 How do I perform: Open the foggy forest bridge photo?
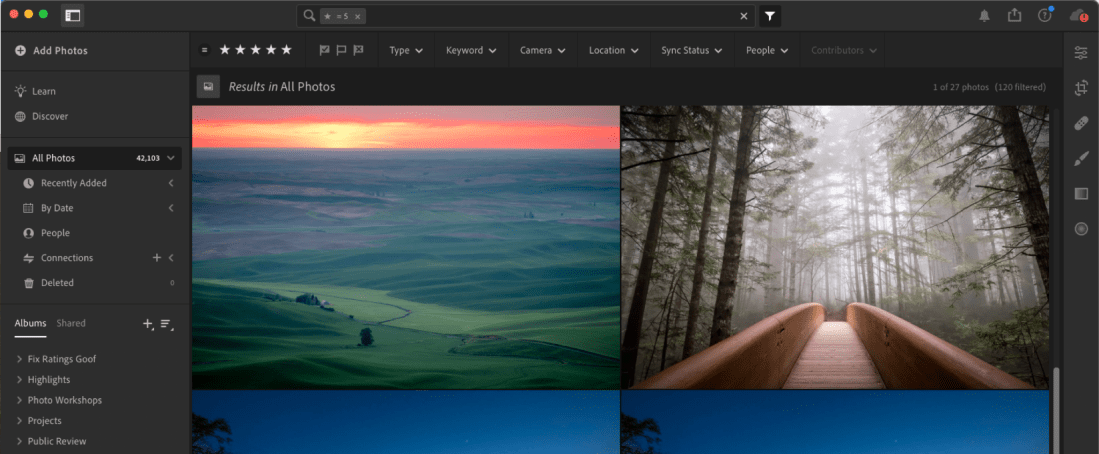point(835,247)
